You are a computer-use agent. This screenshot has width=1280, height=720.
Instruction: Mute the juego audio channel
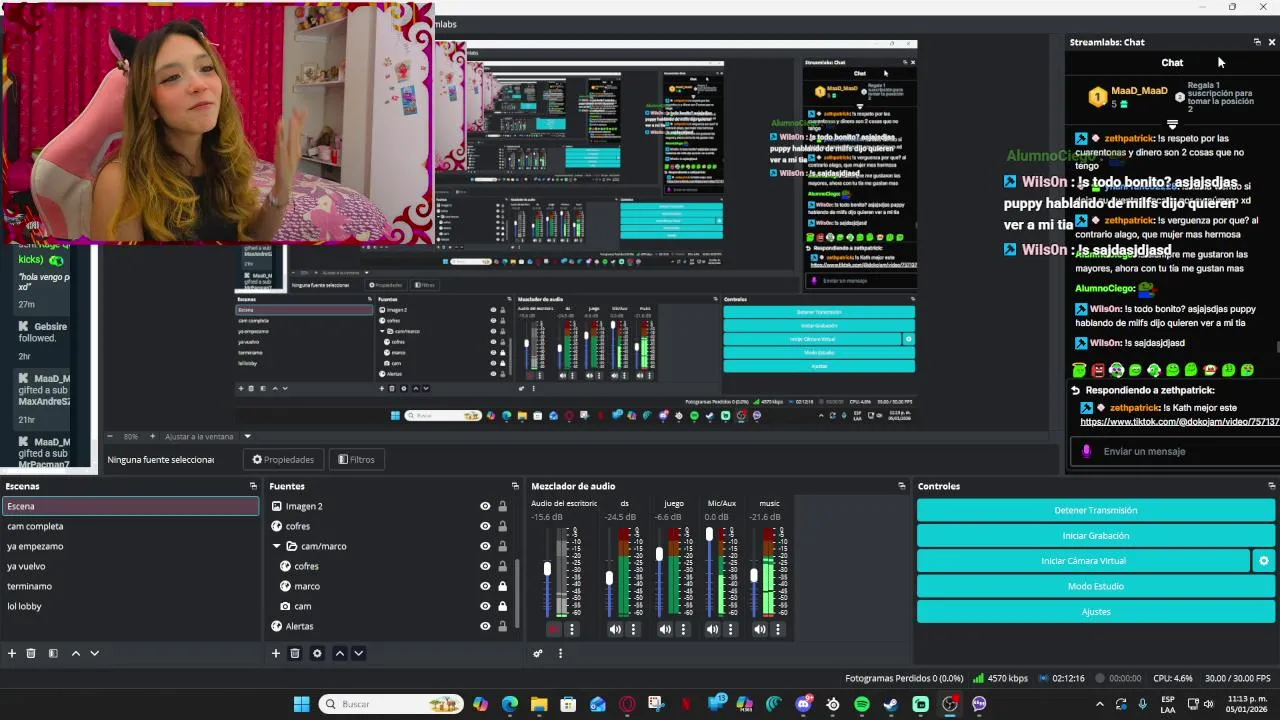665,629
